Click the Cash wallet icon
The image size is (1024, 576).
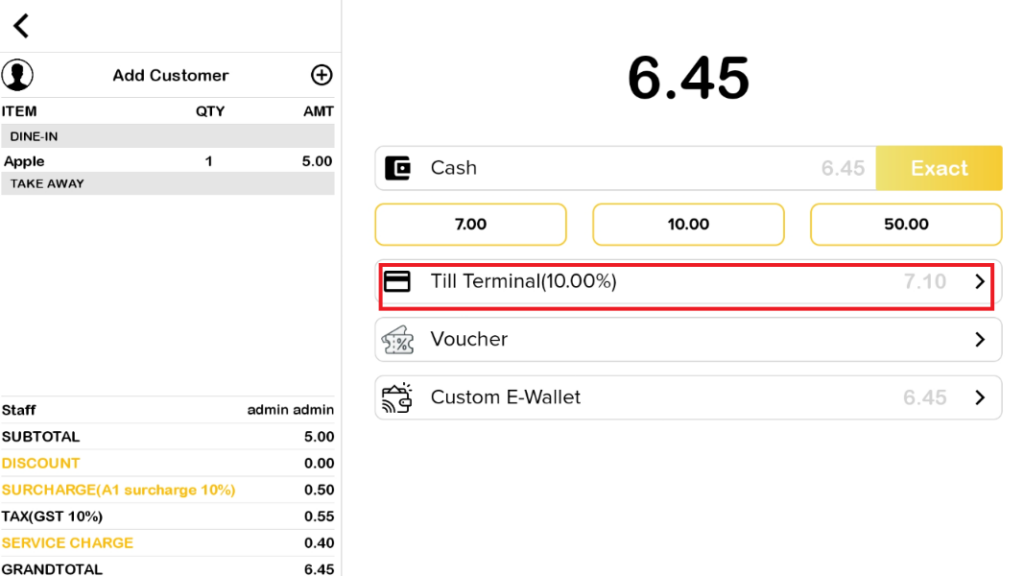[398, 168]
